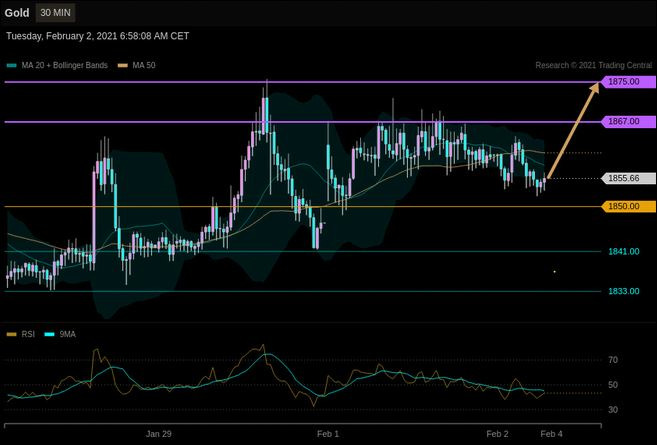Viewport: 657px width, 445px height.
Task: Click the 9MA legend color swatch
Action: pos(49,334)
